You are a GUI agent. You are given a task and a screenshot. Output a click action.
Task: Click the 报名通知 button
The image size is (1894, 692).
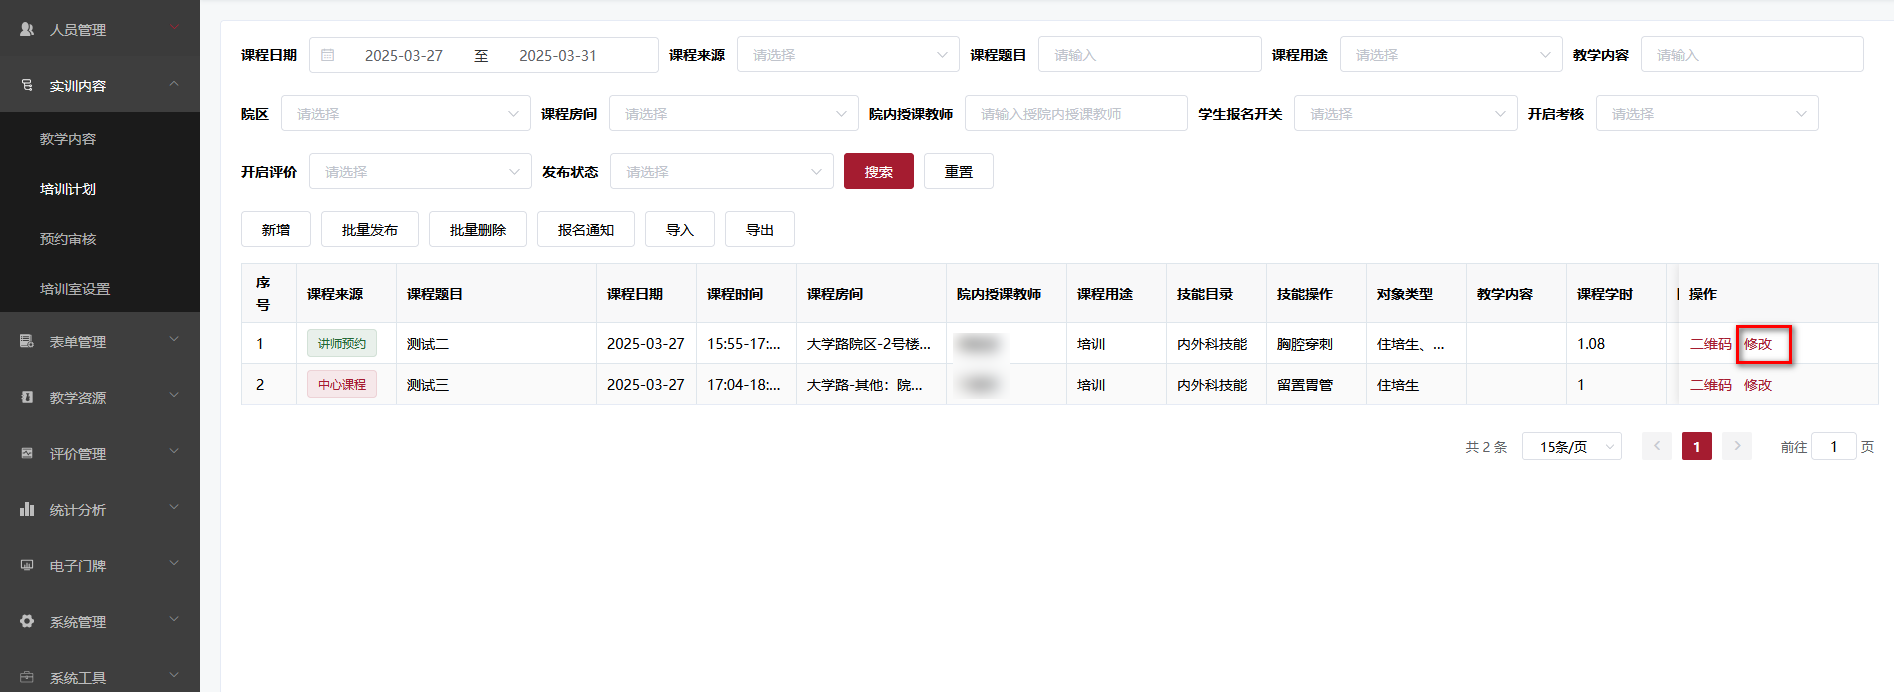click(x=586, y=230)
